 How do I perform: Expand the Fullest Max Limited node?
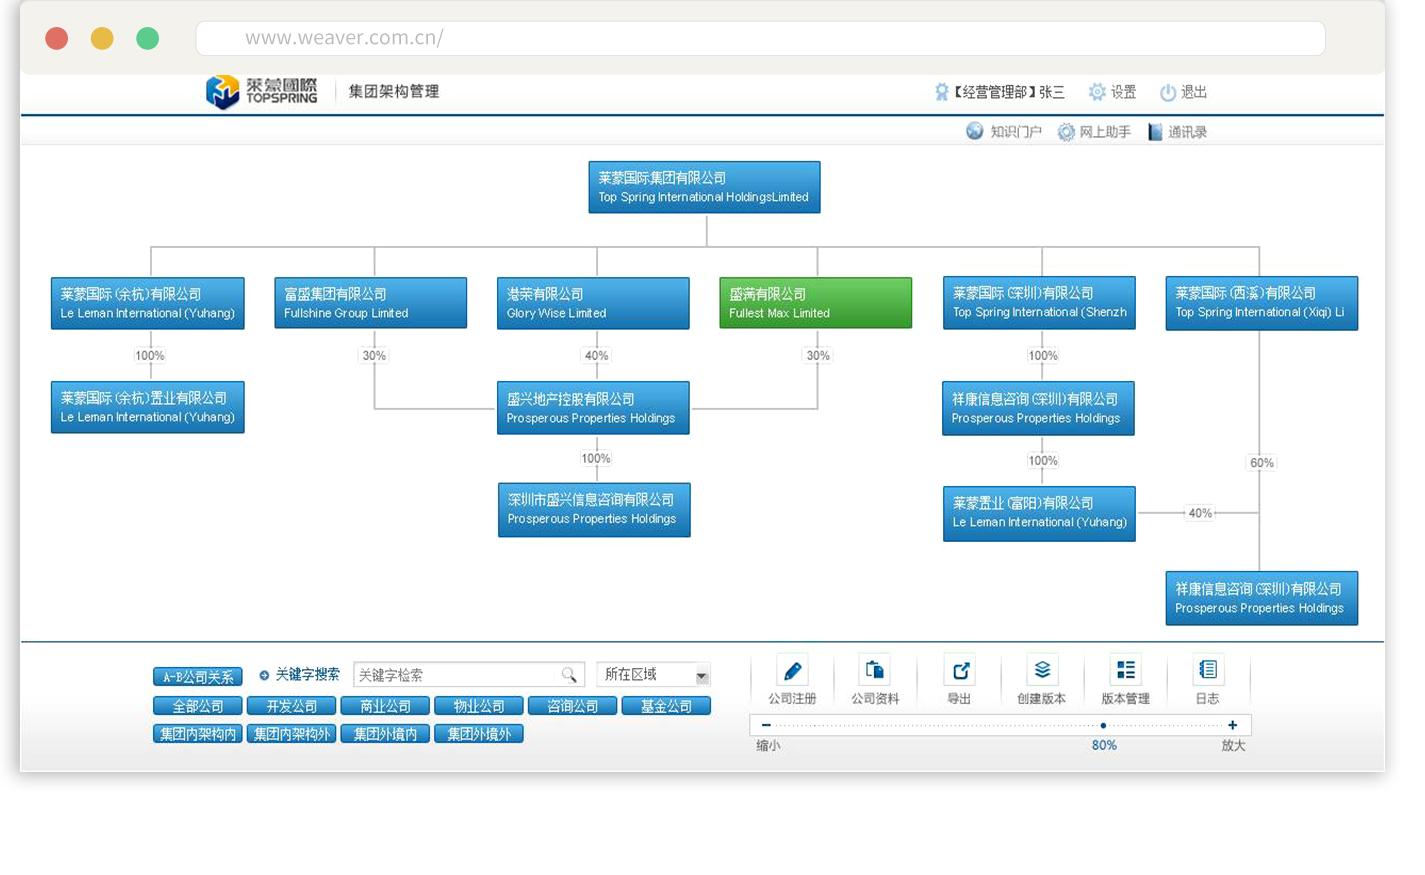pyautogui.click(x=815, y=303)
